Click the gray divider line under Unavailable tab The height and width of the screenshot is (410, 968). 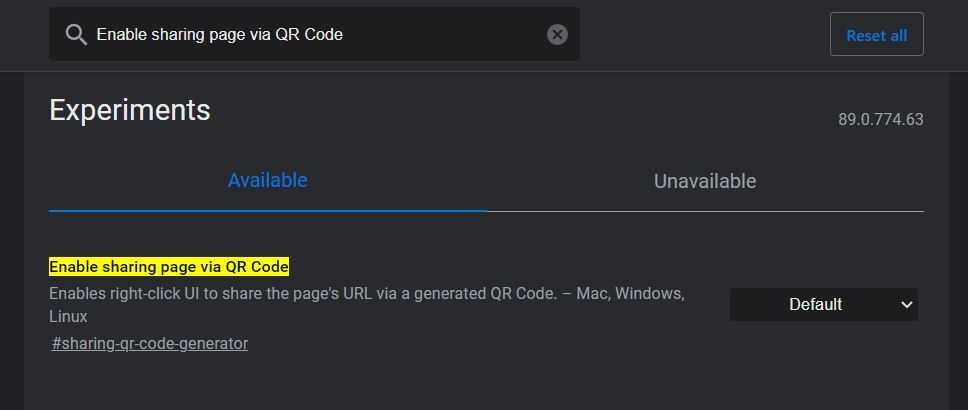(x=704, y=212)
